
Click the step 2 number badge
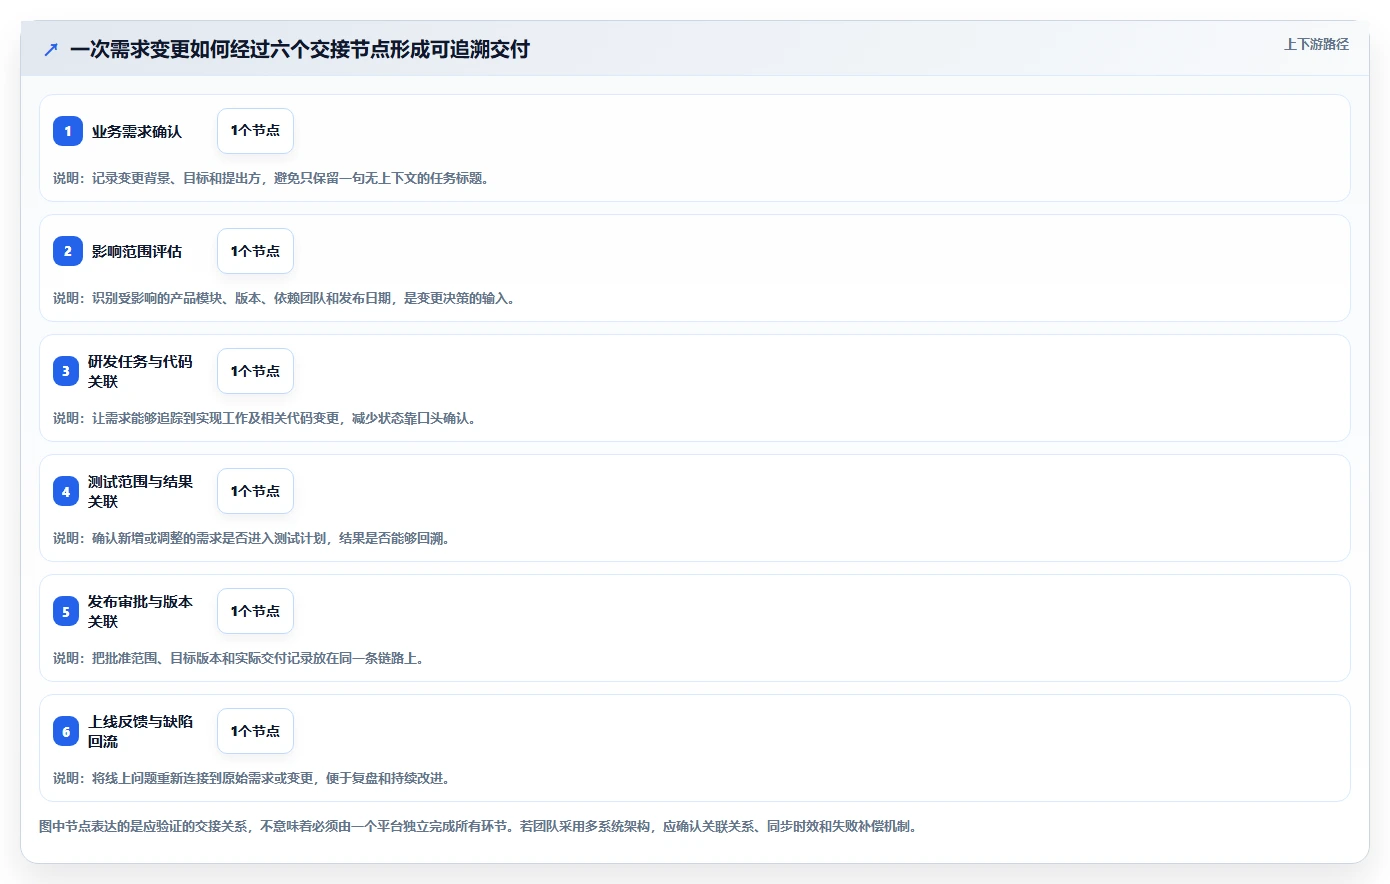68,251
